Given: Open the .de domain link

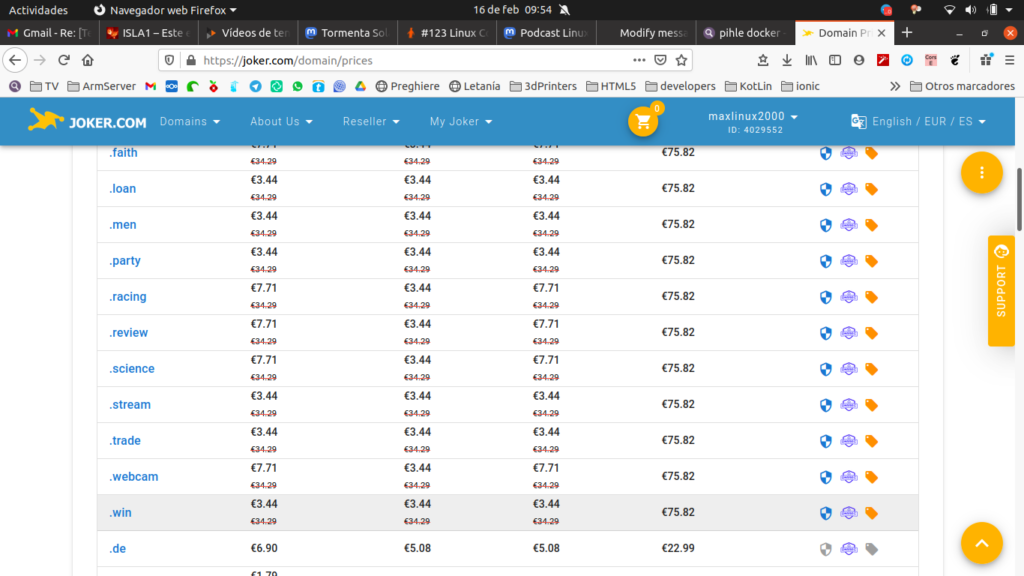Looking at the screenshot, I should [x=118, y=549].
